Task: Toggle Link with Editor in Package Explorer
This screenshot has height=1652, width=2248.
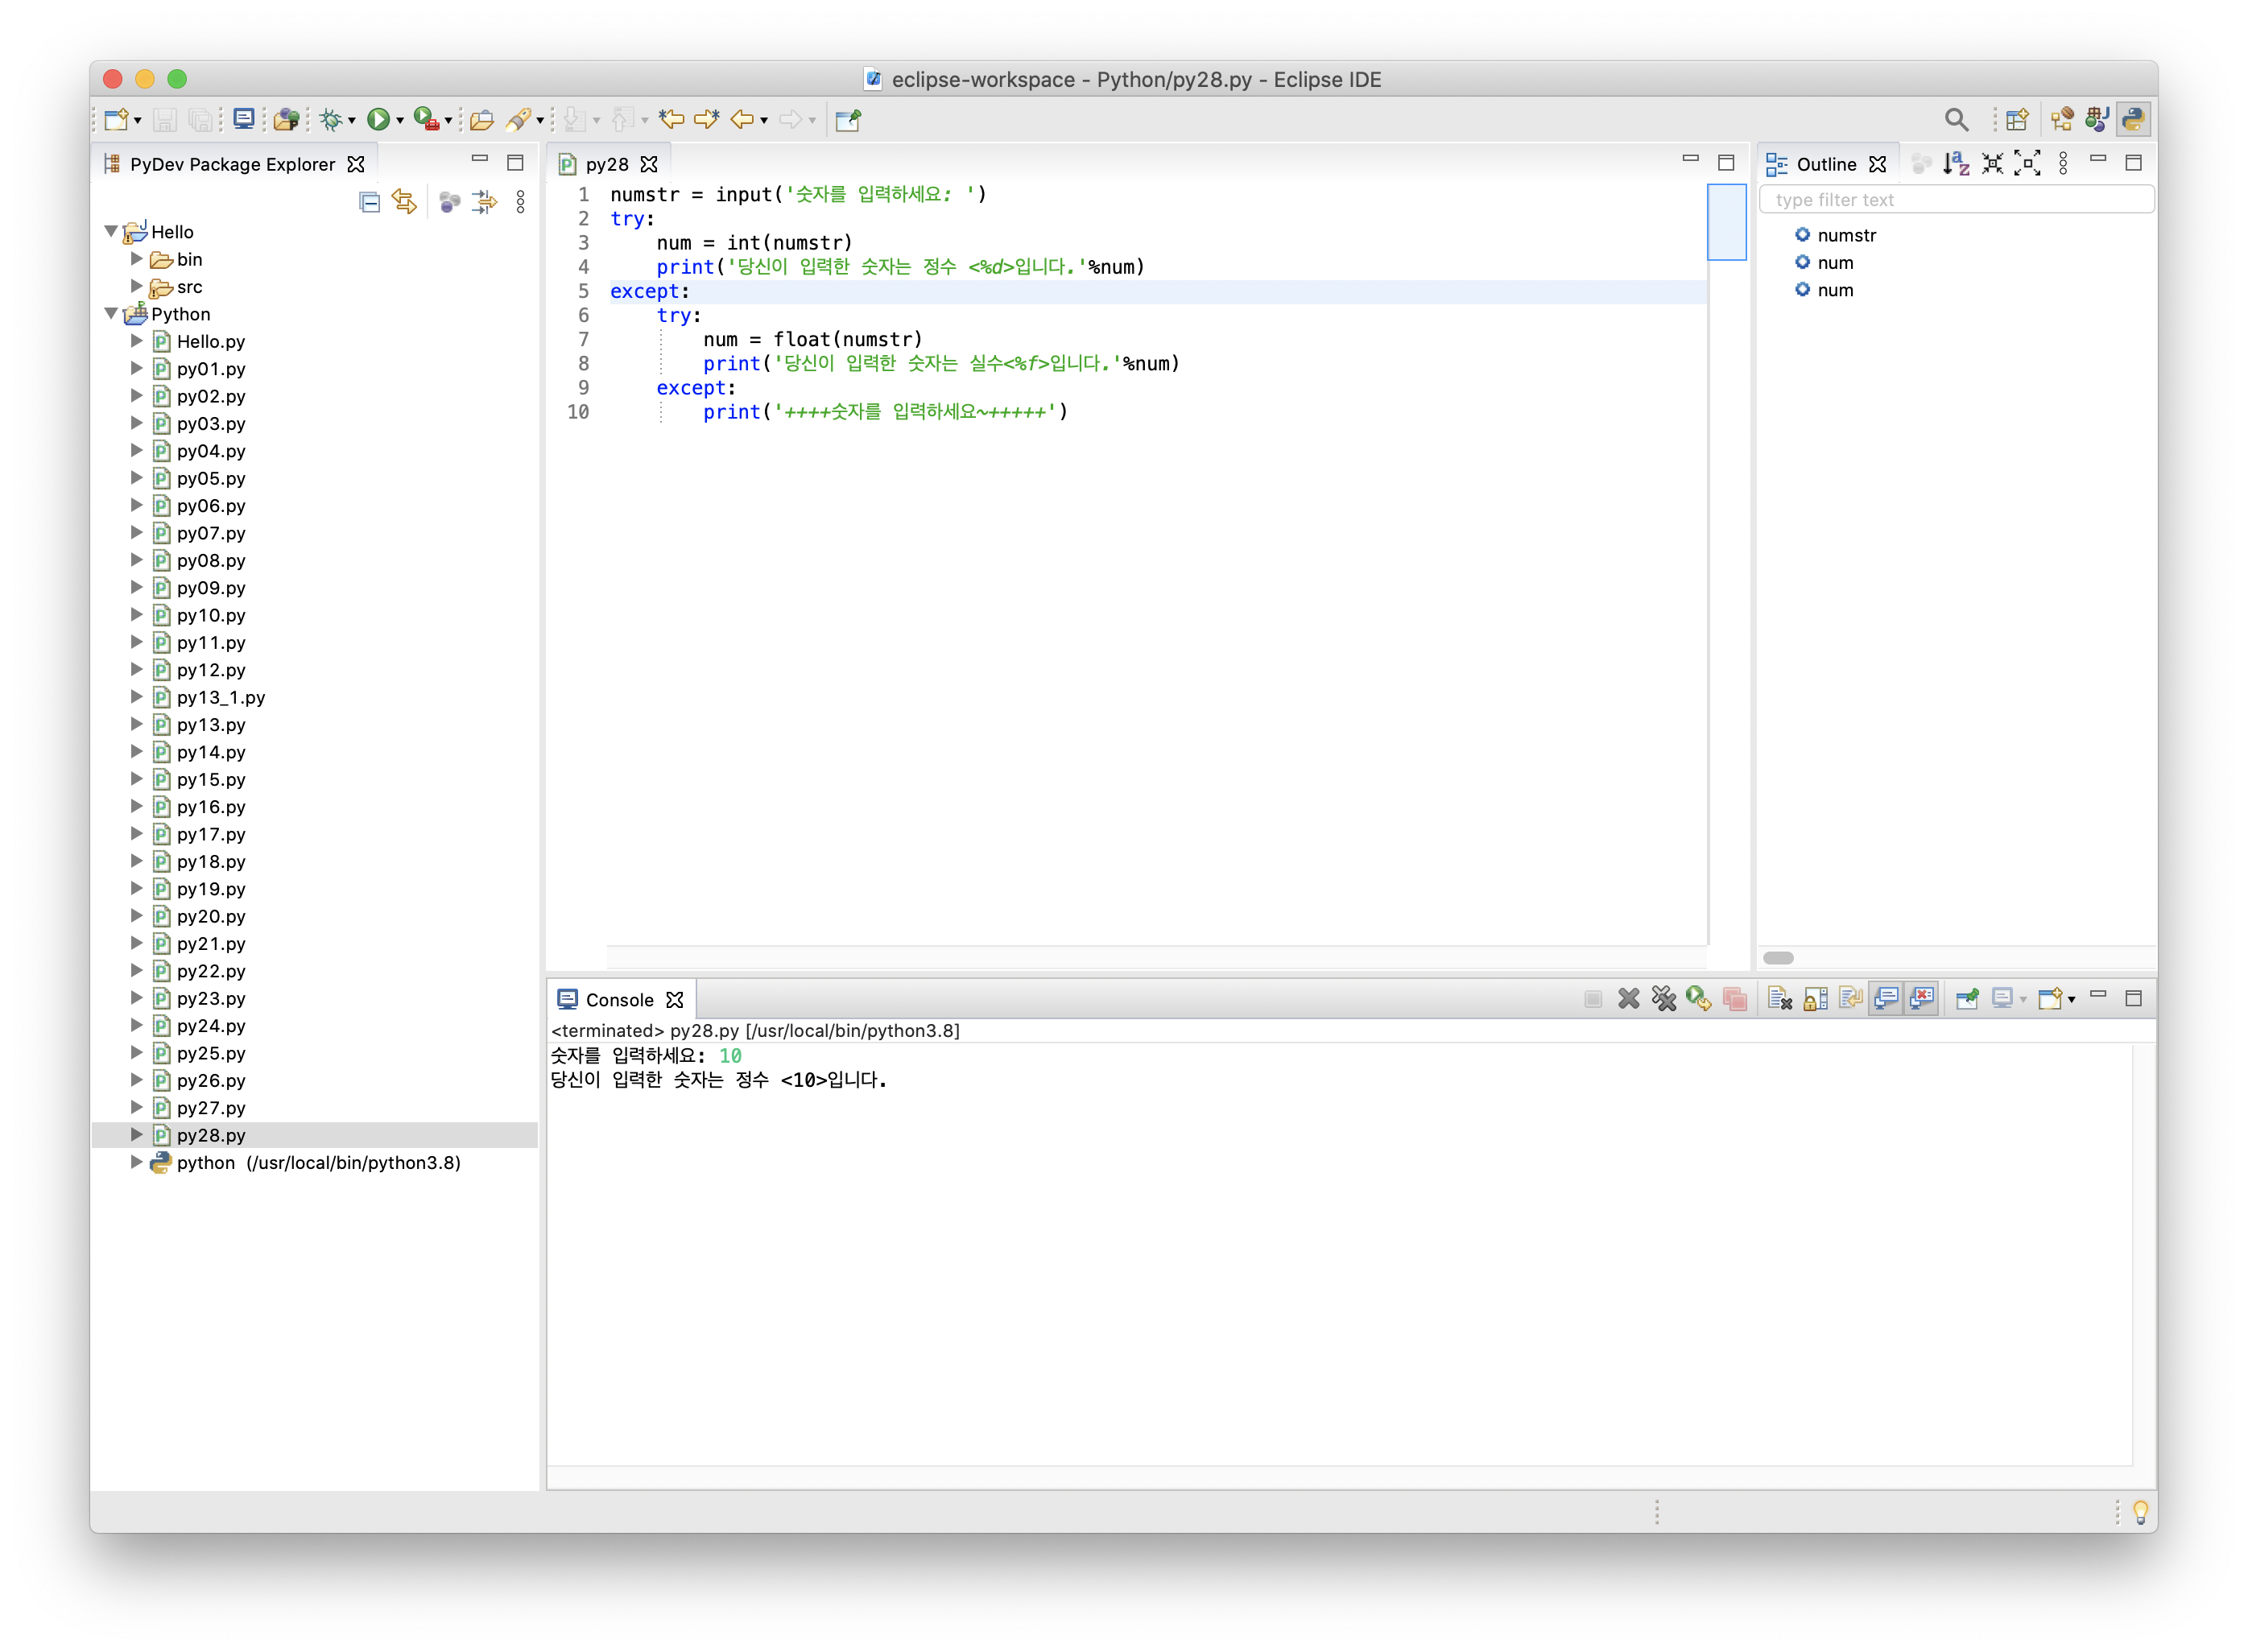Action: pos(404,203)
